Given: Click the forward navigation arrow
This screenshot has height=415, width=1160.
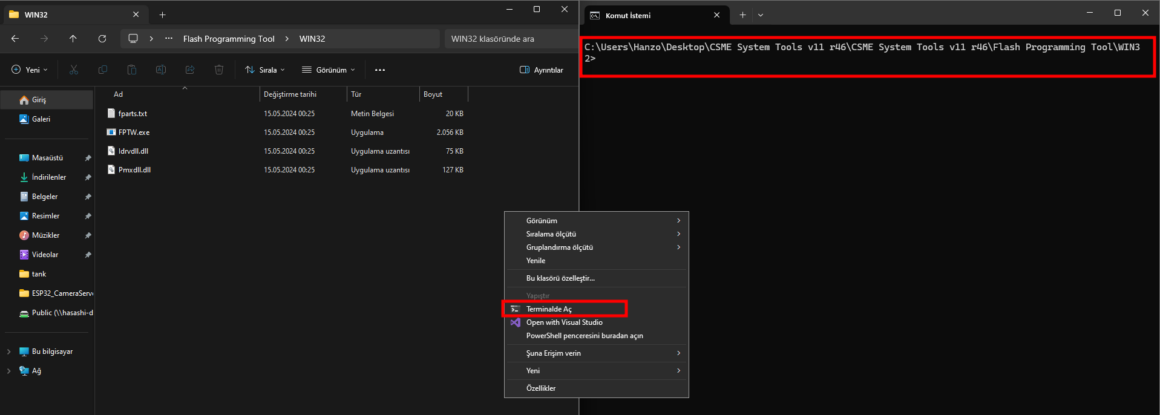Looking at the screenshot, I should point(44,38).
